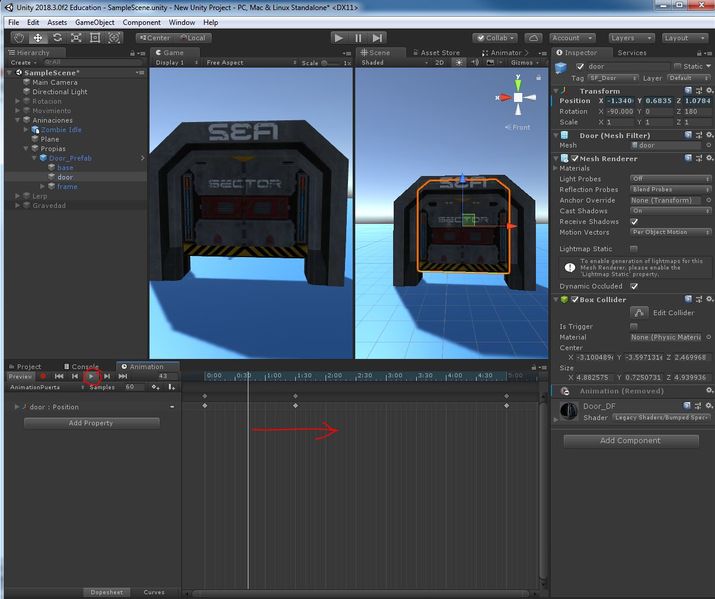Open Cast Shadows dropdown
715x599 pixels.
coord(670,211)
